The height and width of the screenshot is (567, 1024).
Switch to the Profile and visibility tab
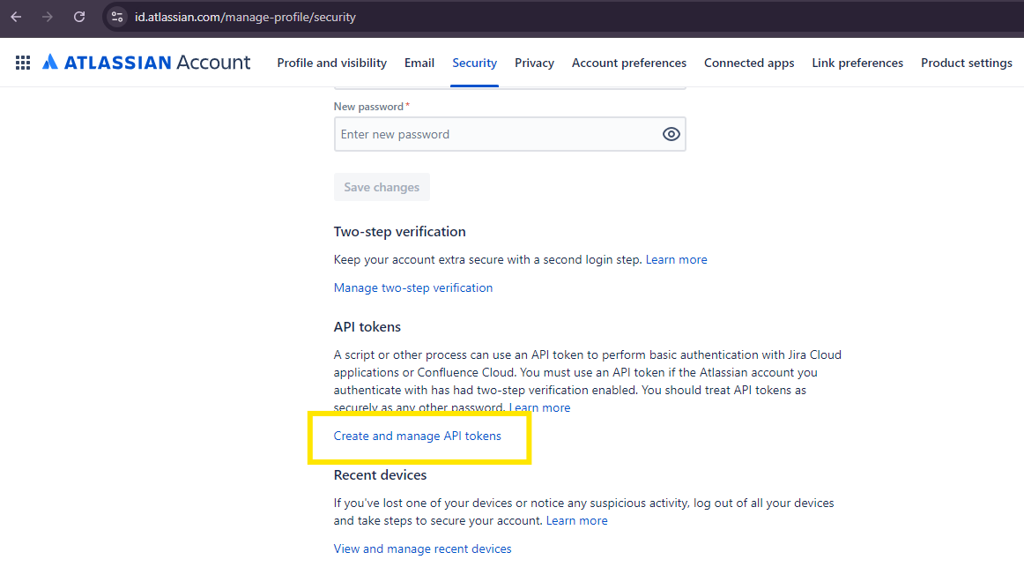(331, 63)
